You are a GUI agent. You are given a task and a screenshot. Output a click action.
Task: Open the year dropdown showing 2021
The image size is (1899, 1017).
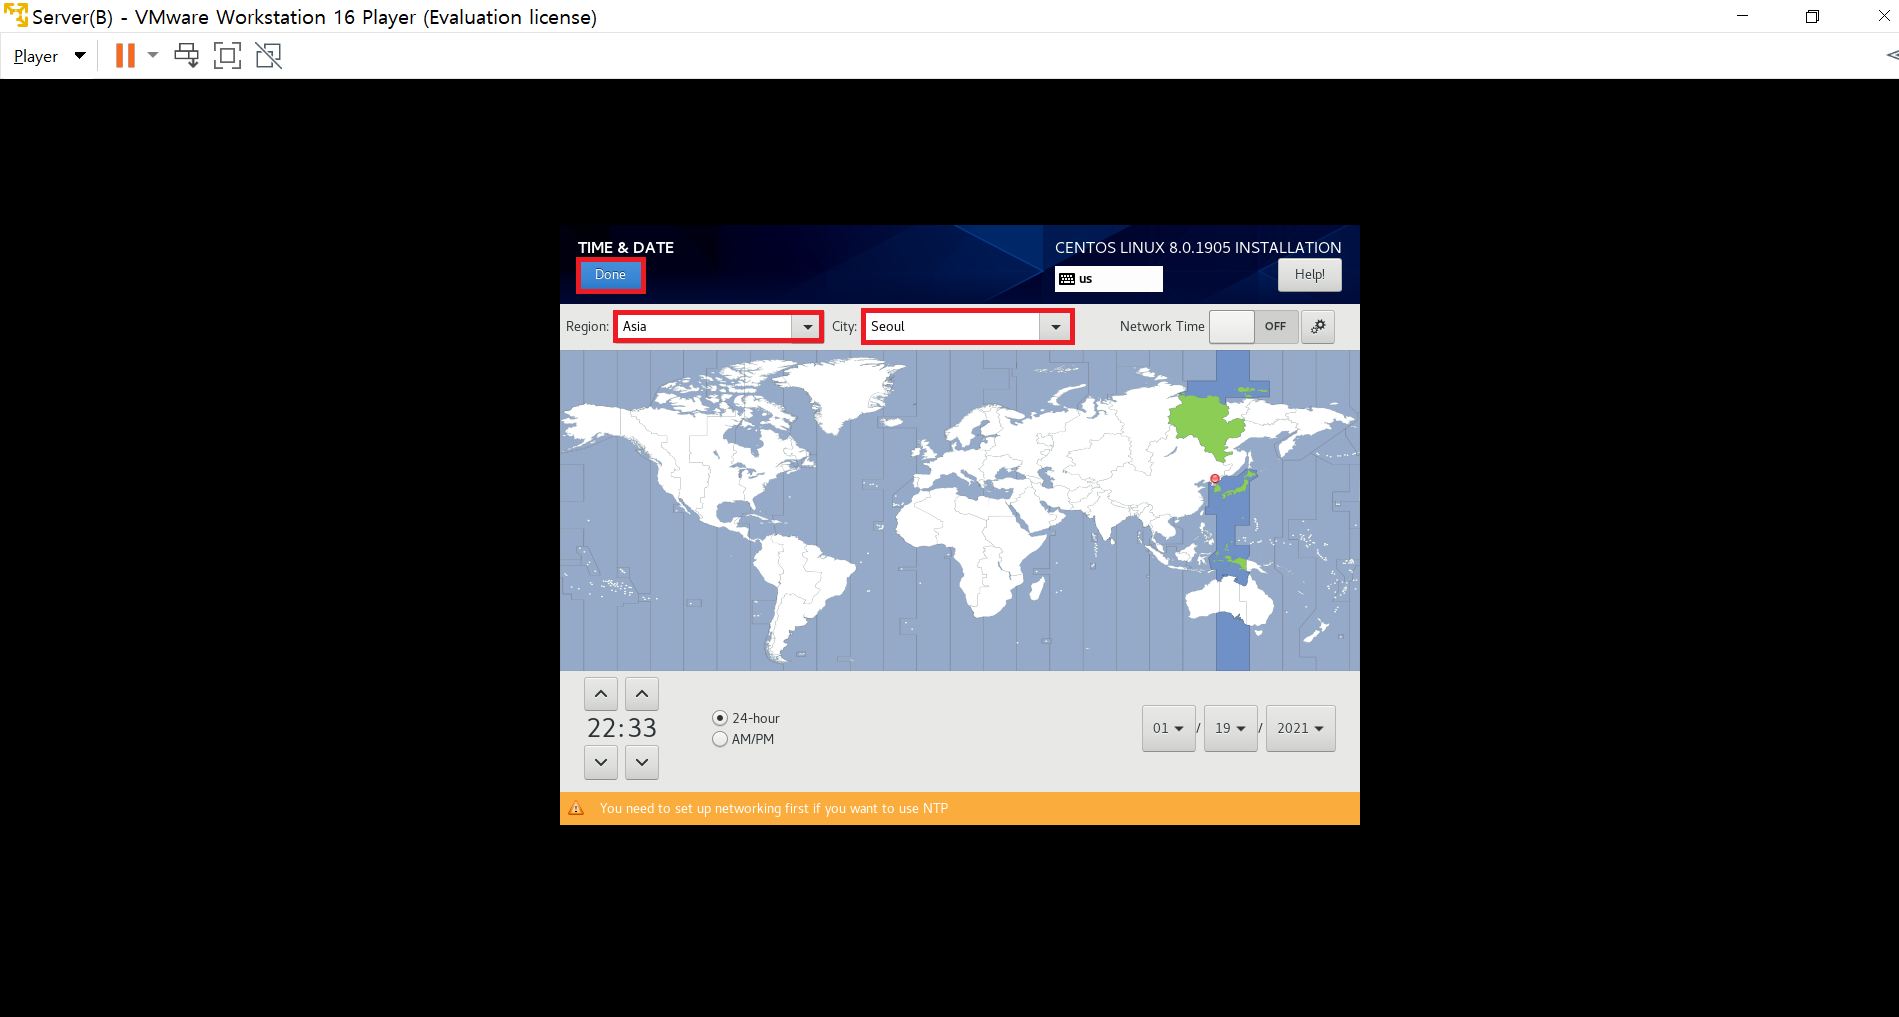pos(1300,728)
